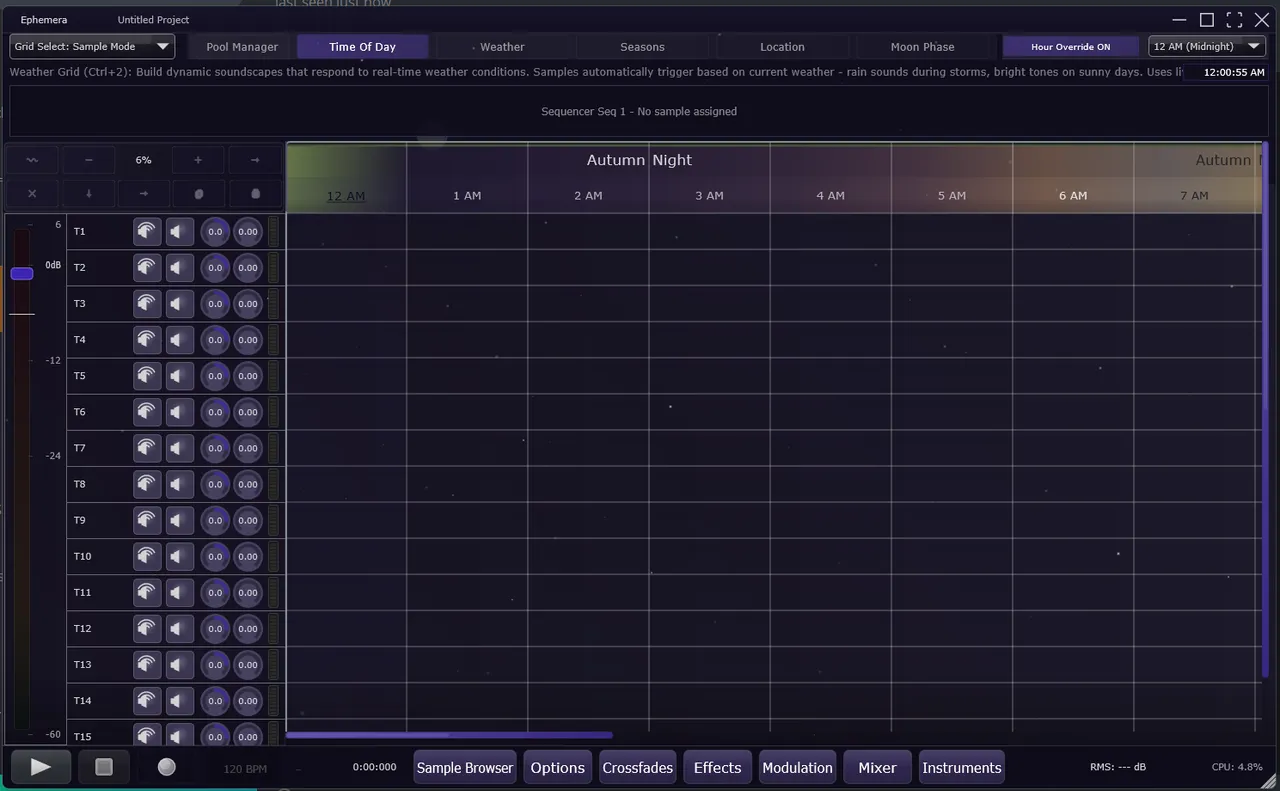Toggle the trigger icon on track T10

(x=147, y=556)
